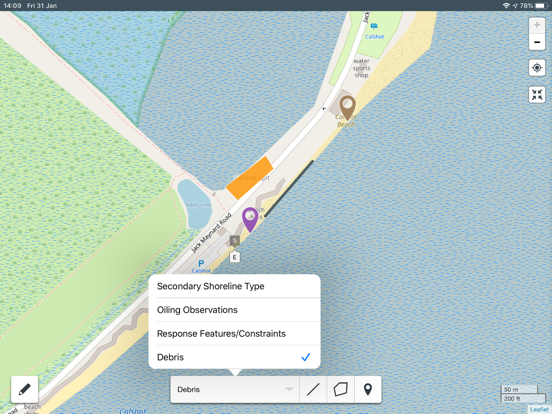Image resolution: width=552 pixels, height=414 pixels.
Task: Open the Debris layer dropdown
Action: [x=235, y=389]
